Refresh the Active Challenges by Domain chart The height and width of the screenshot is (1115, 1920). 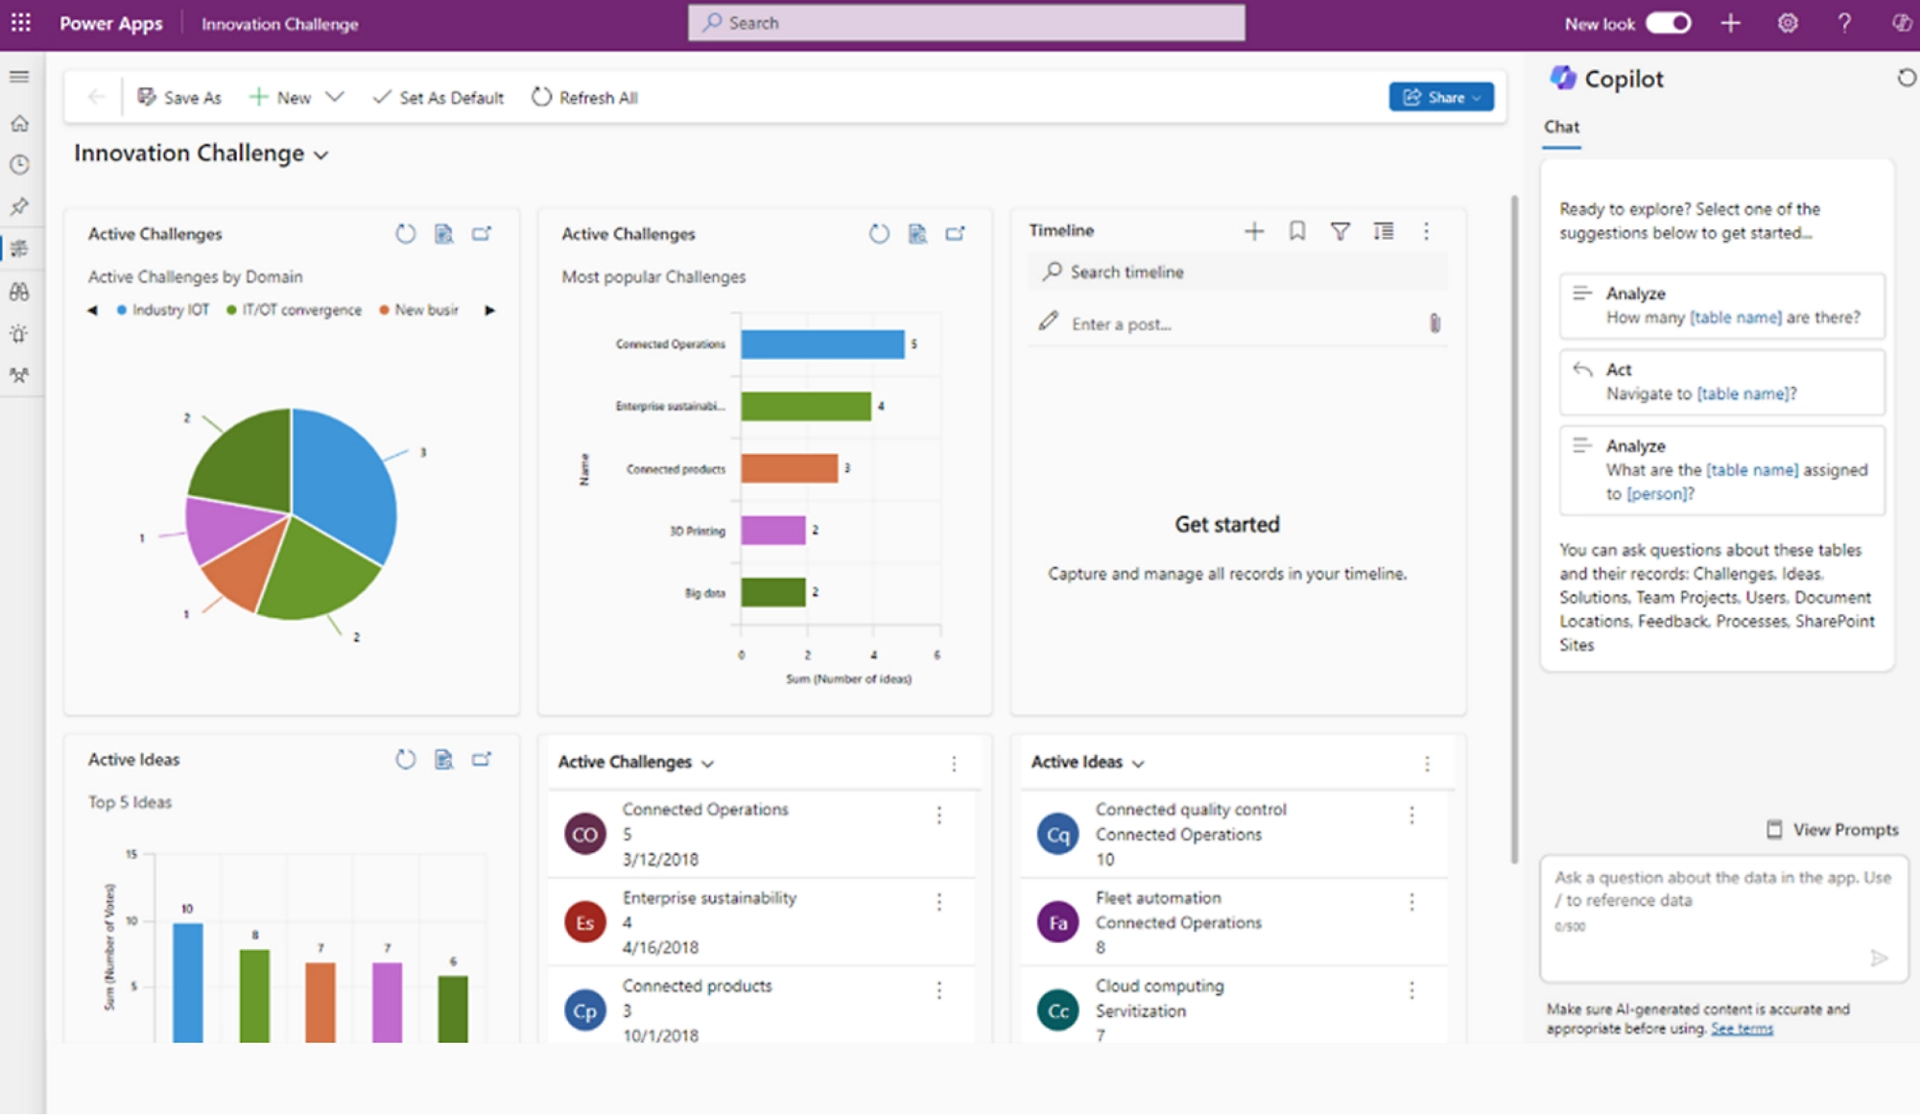point(405,234)
